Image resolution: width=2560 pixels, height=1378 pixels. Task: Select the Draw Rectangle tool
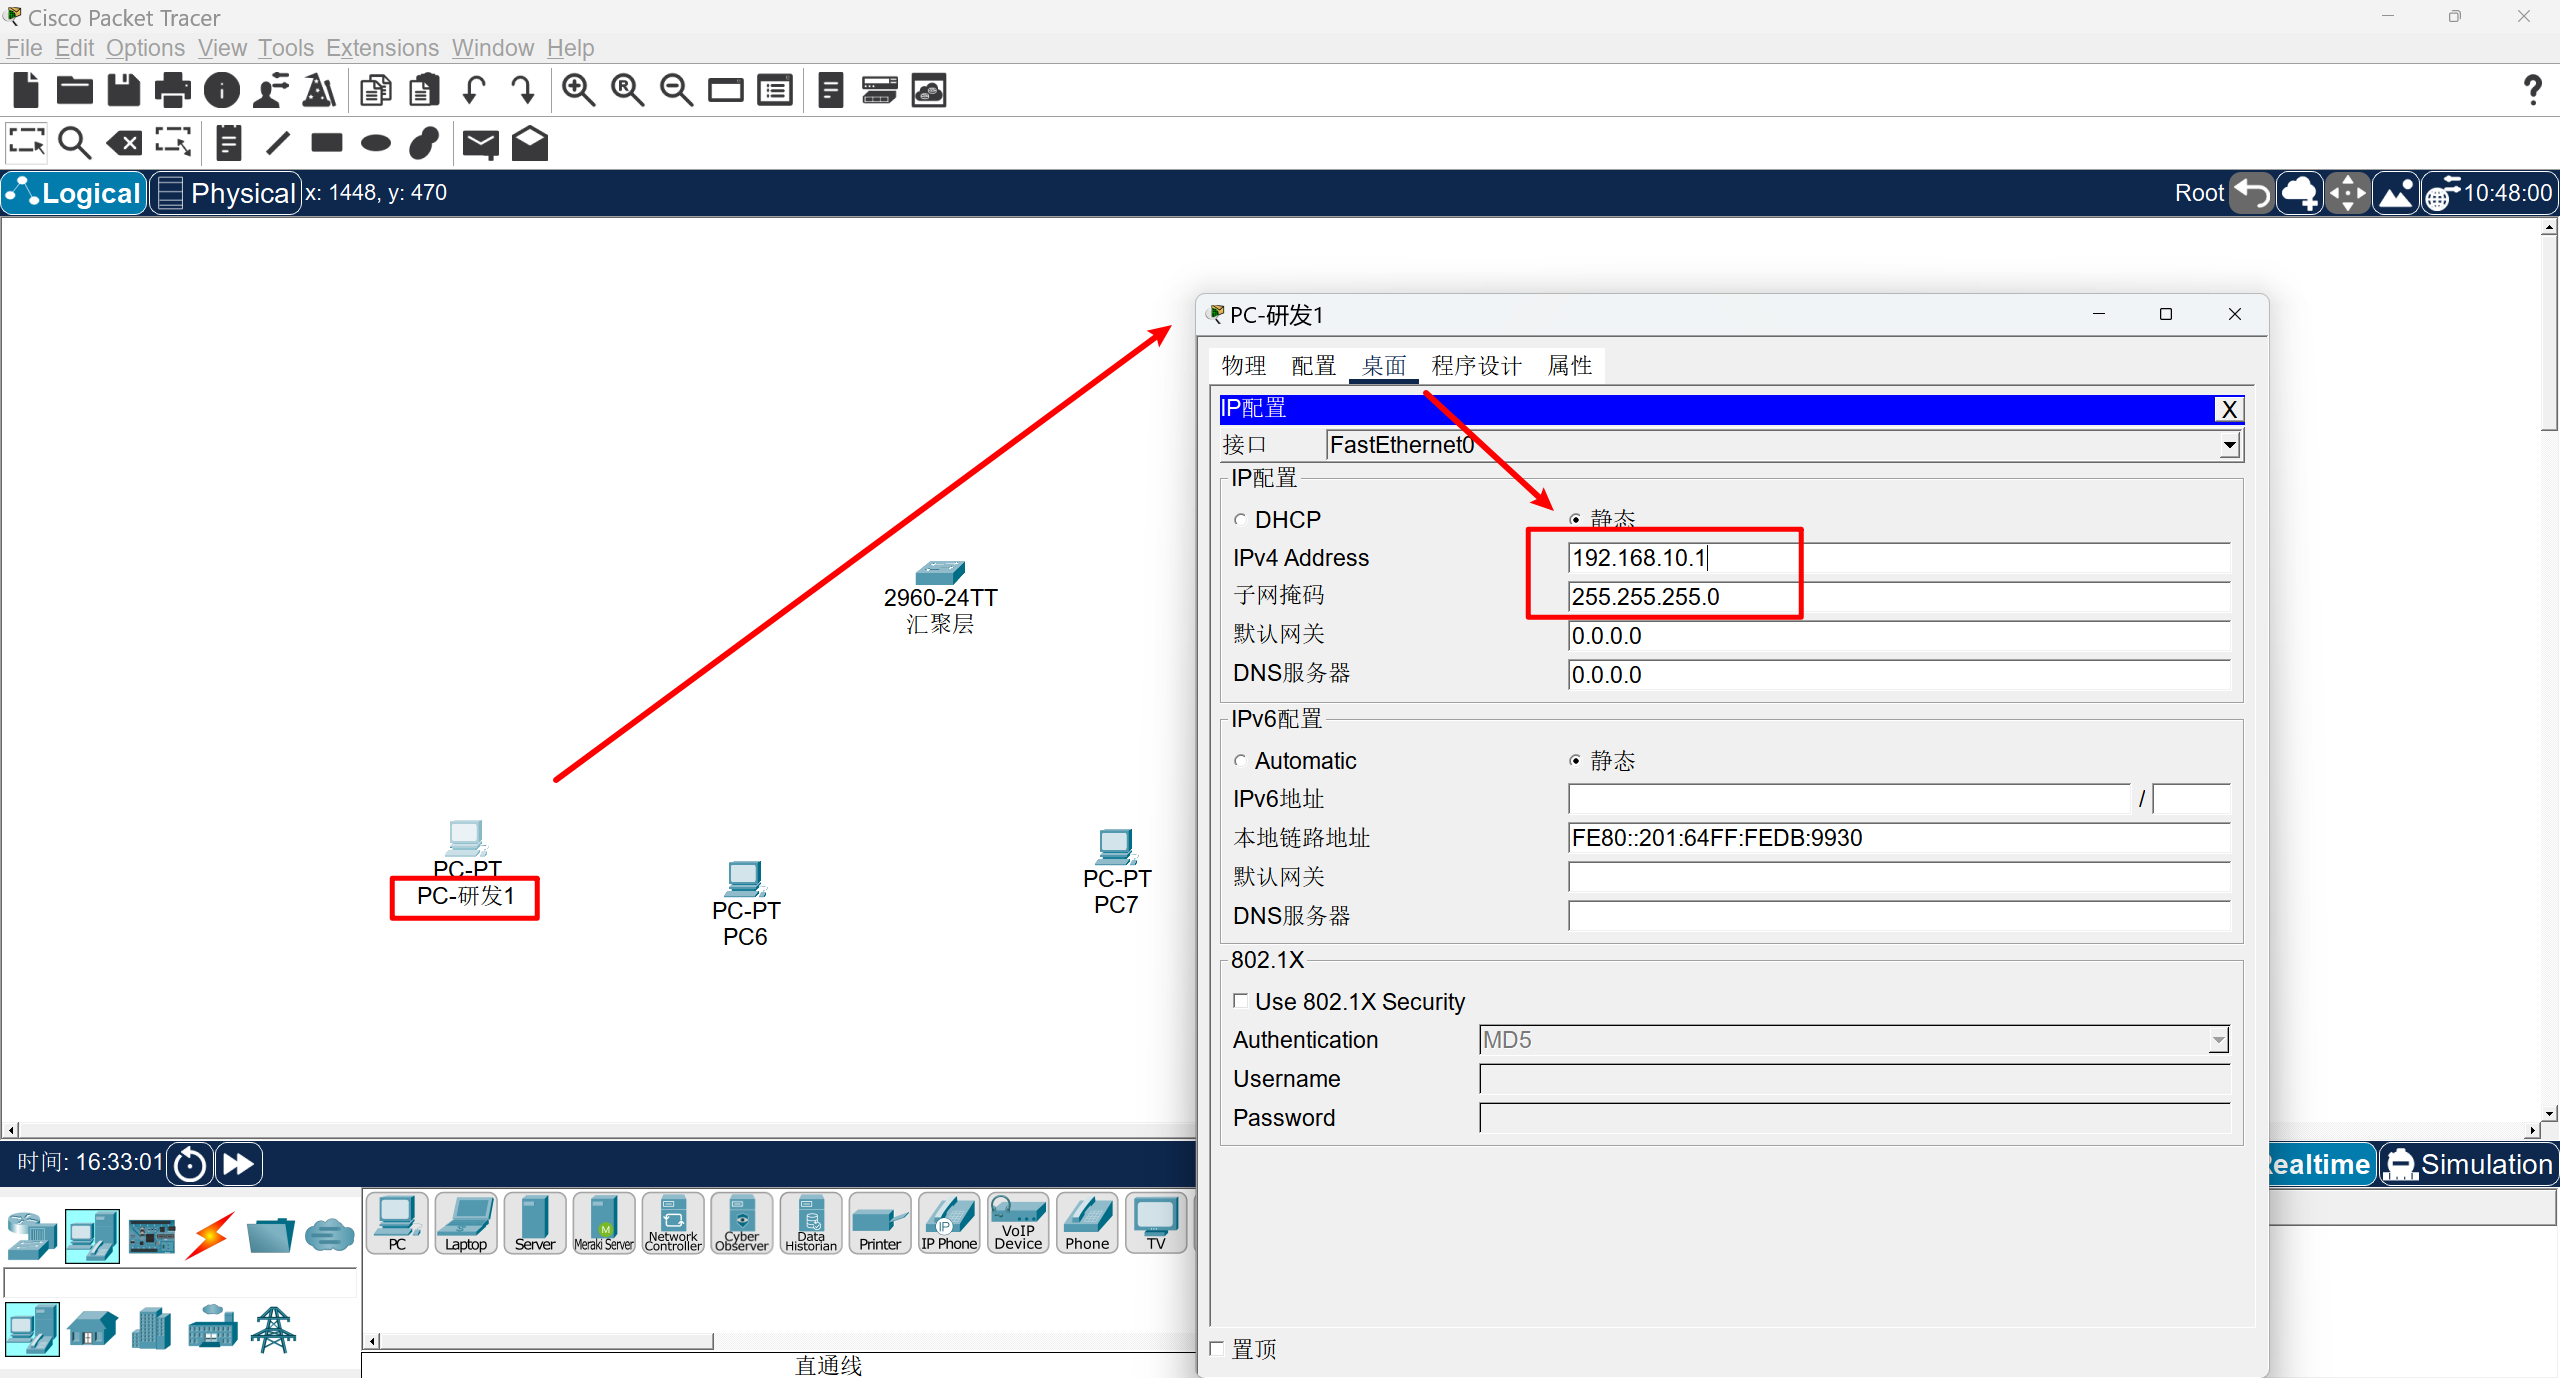(327, 143)
